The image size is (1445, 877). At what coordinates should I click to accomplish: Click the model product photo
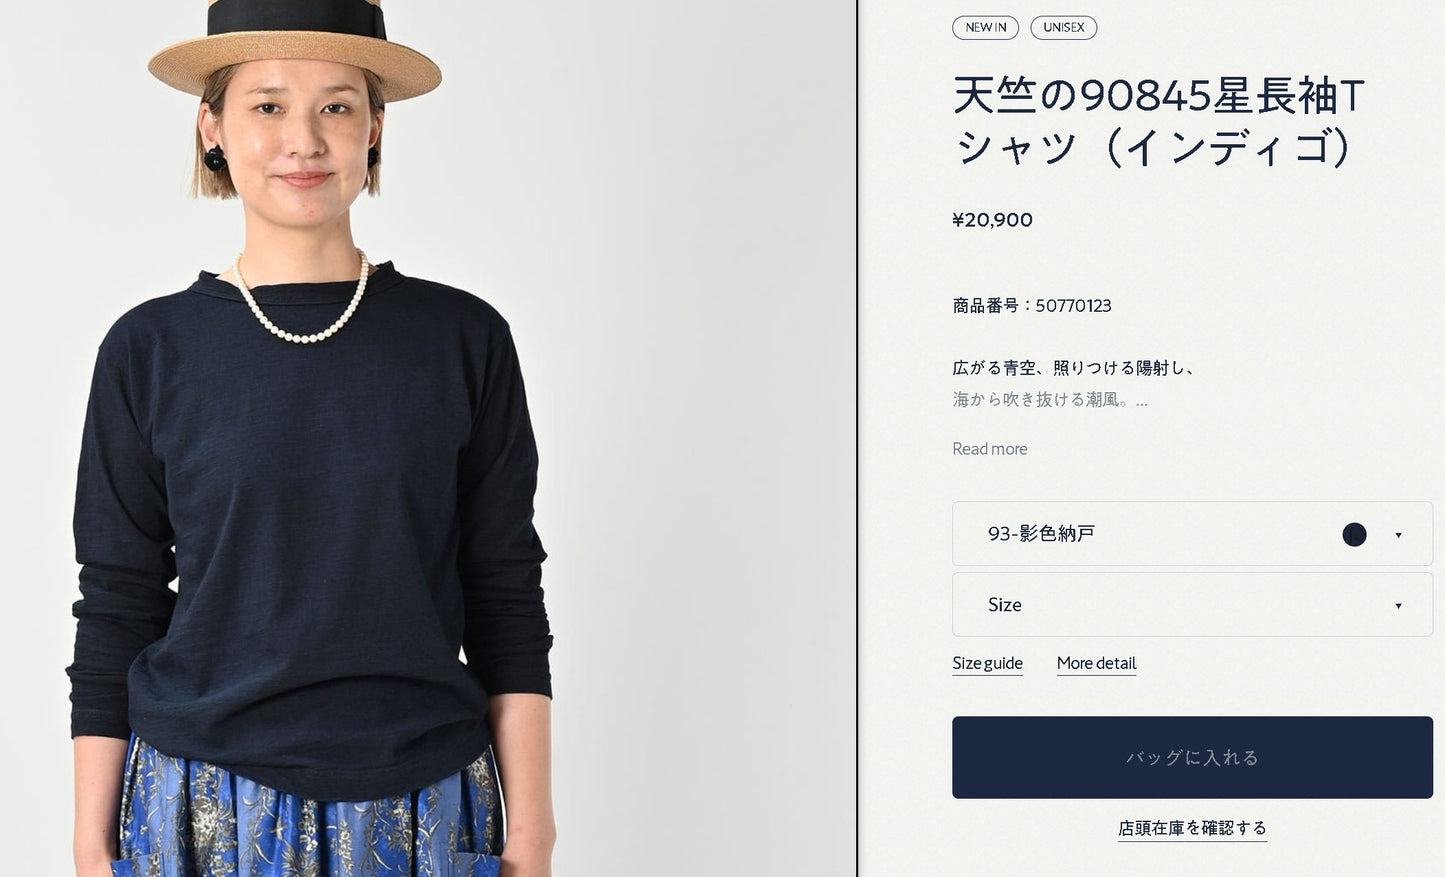coord(428,438)
